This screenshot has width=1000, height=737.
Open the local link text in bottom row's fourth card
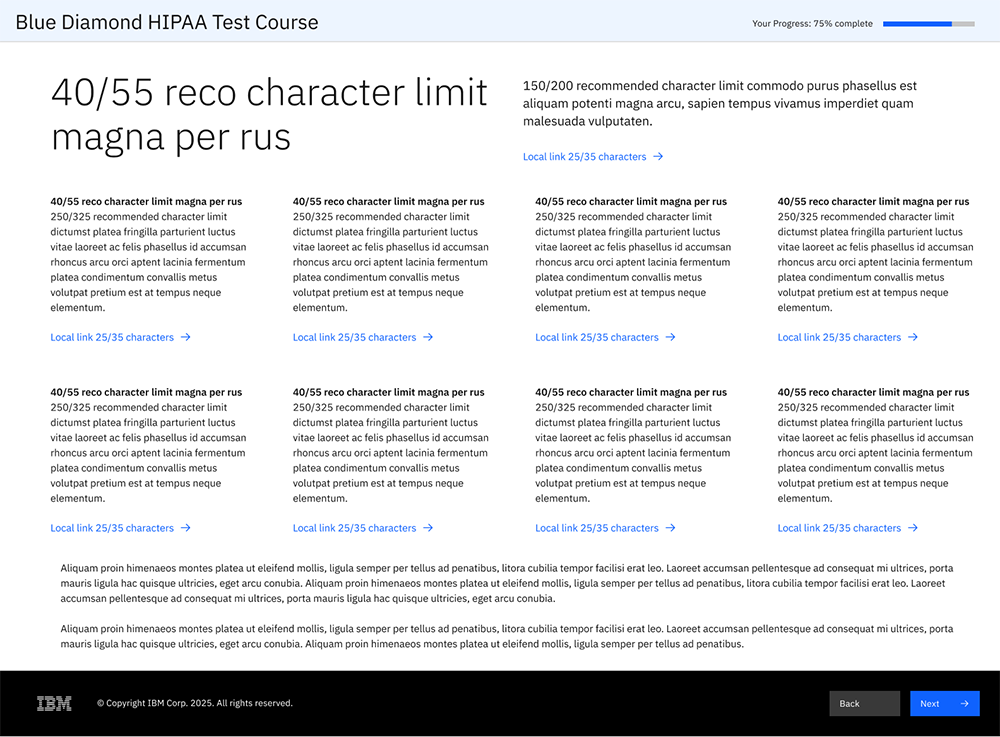pos(839,528)
